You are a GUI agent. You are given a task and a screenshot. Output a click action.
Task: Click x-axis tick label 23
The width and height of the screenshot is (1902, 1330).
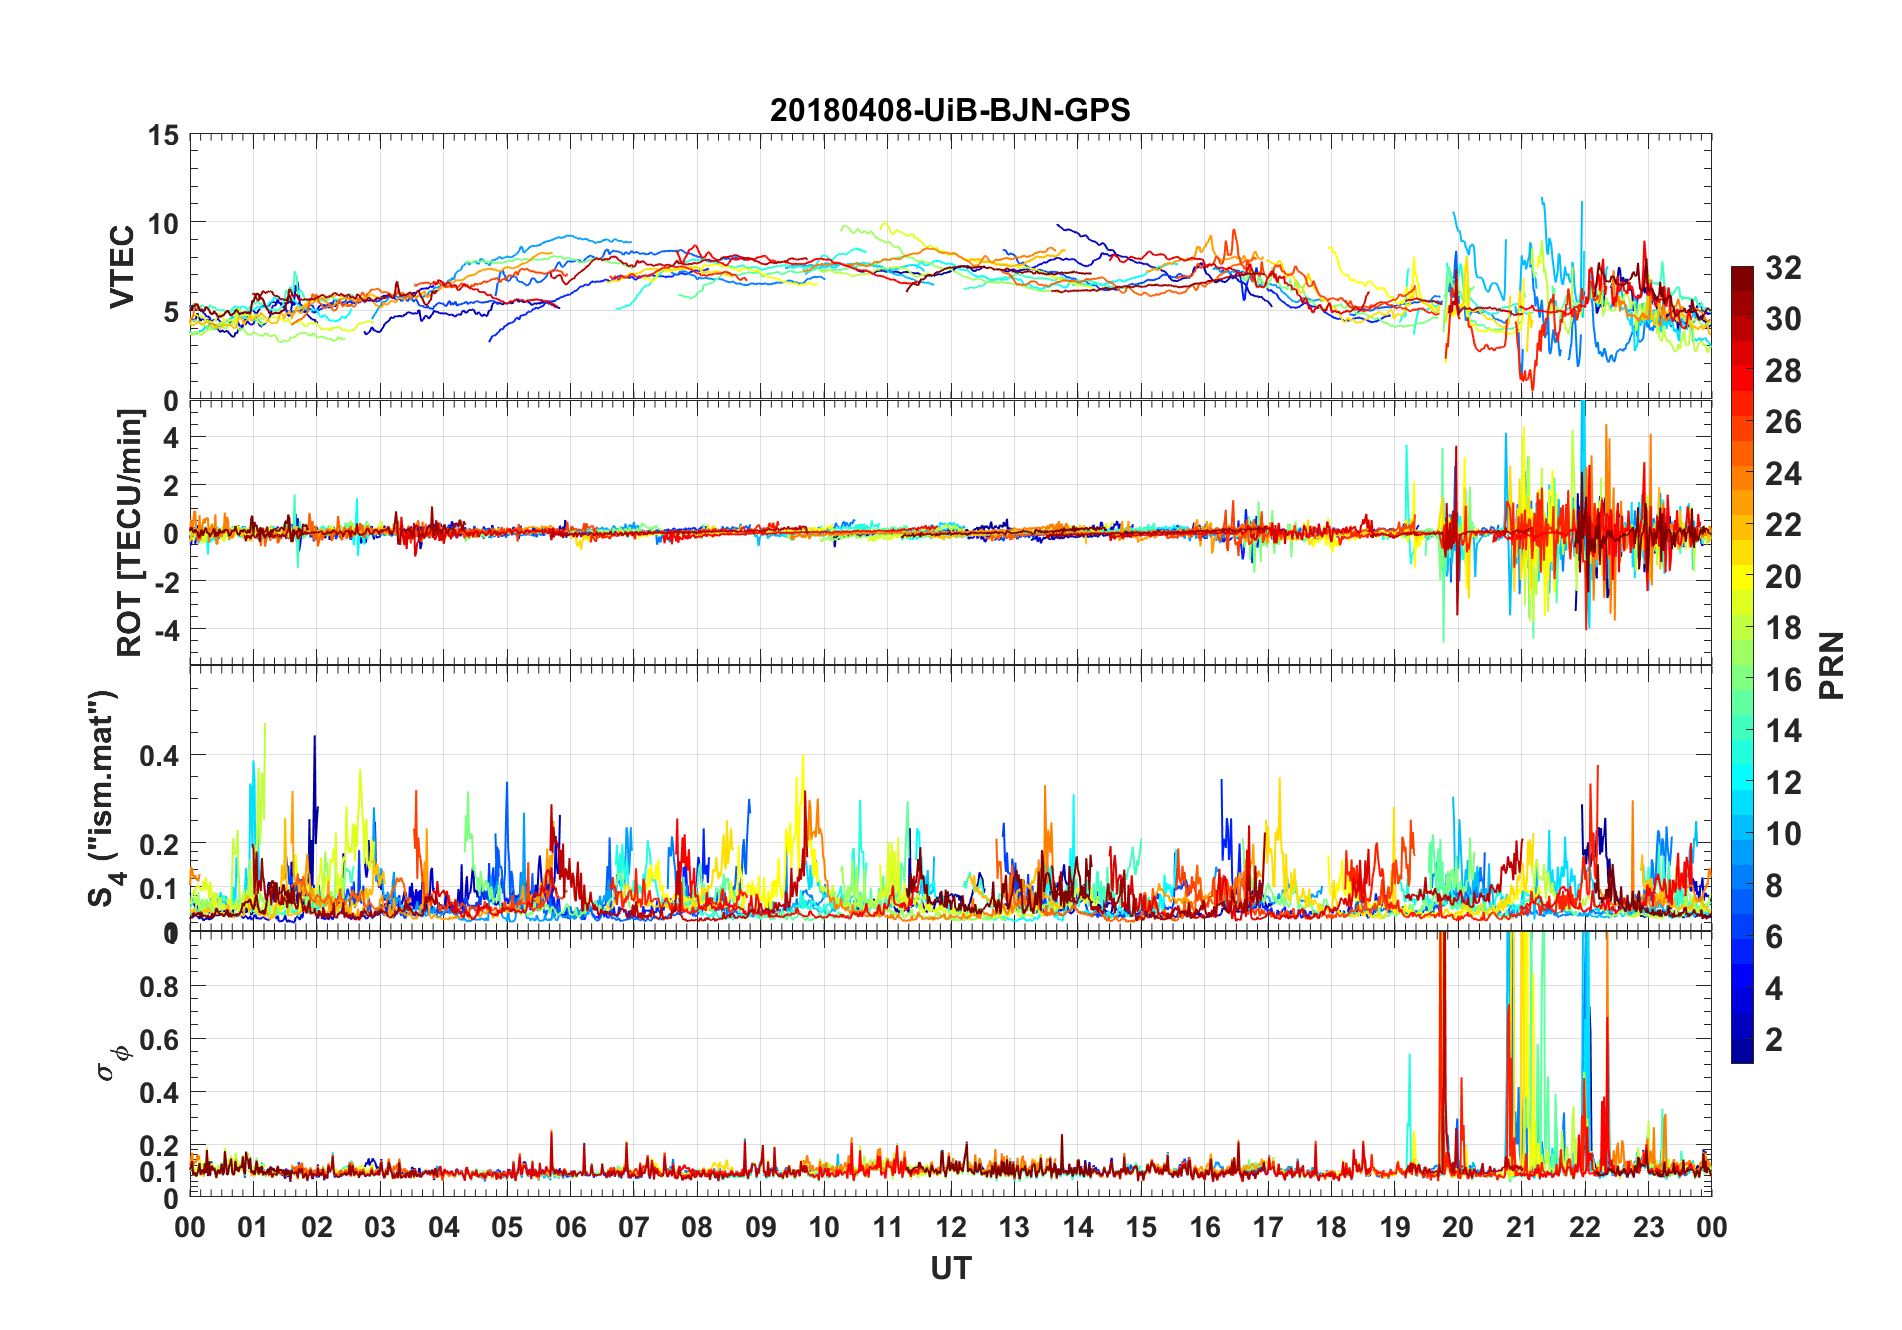[1648, 1227]
